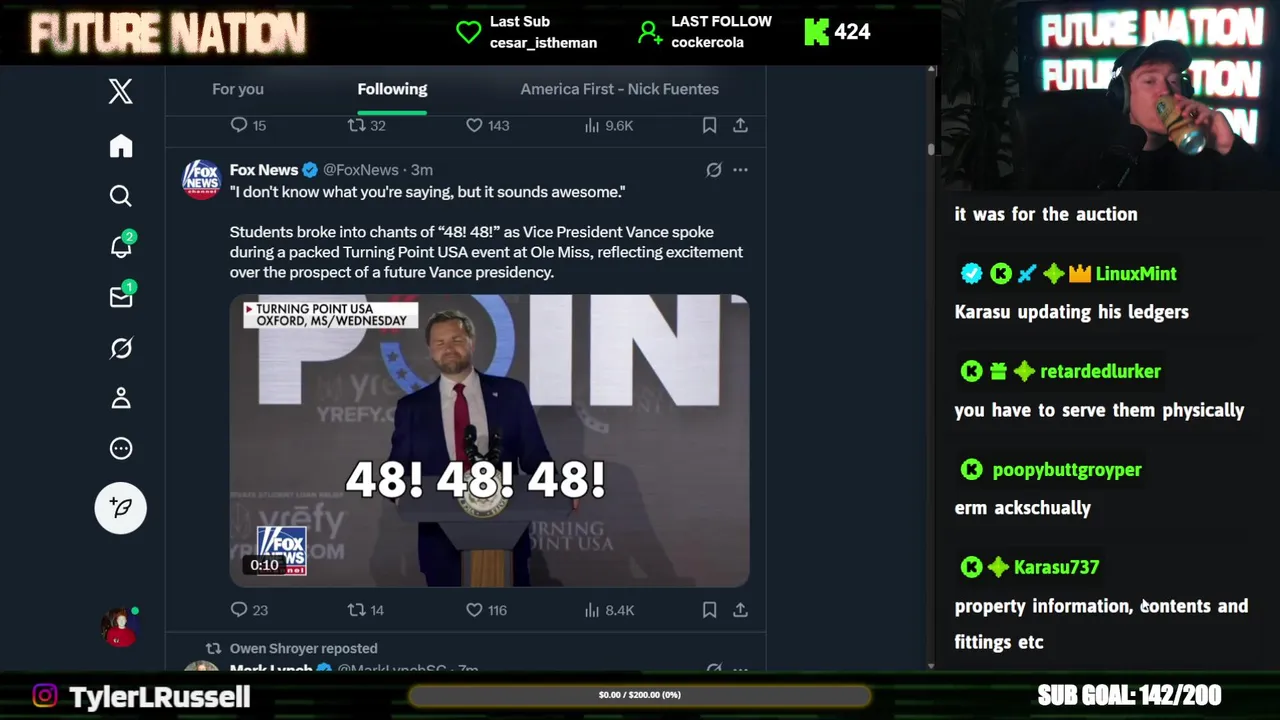Open America First - Nick Fuentes tab
Screen dimensions: 1280x720
click(619, 89)
